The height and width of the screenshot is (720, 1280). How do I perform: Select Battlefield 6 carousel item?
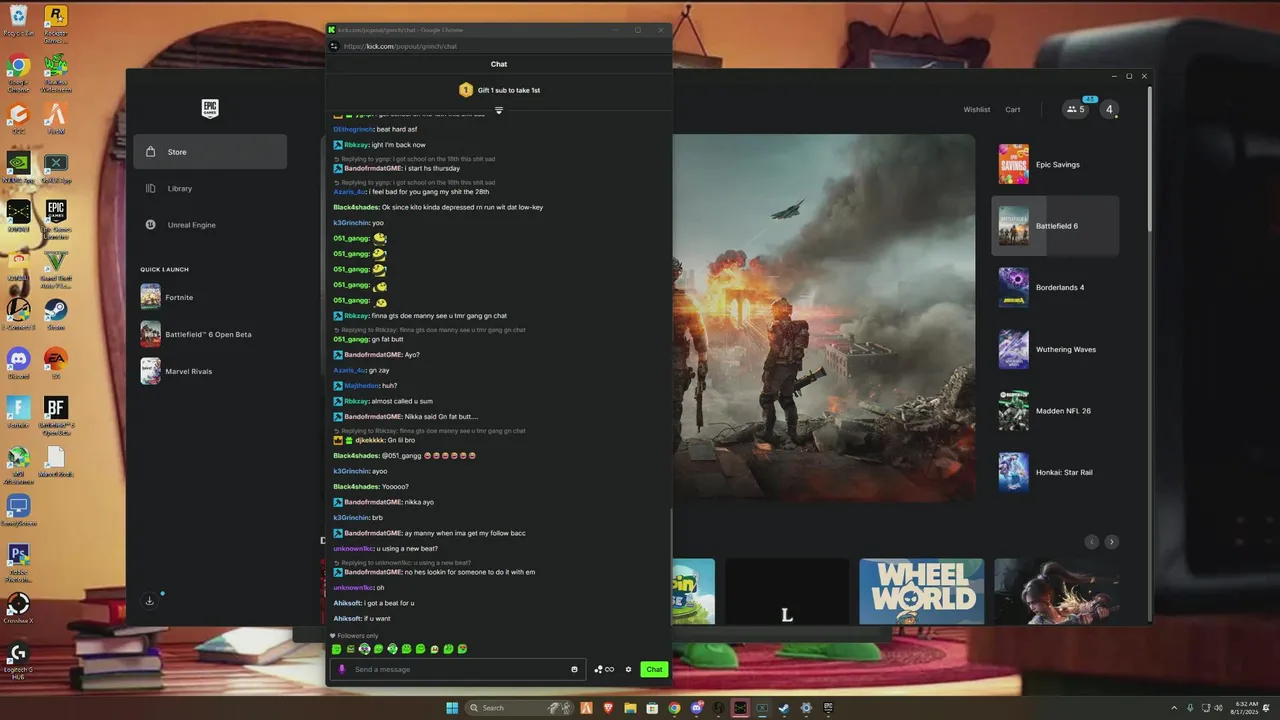pos(1055,226)
